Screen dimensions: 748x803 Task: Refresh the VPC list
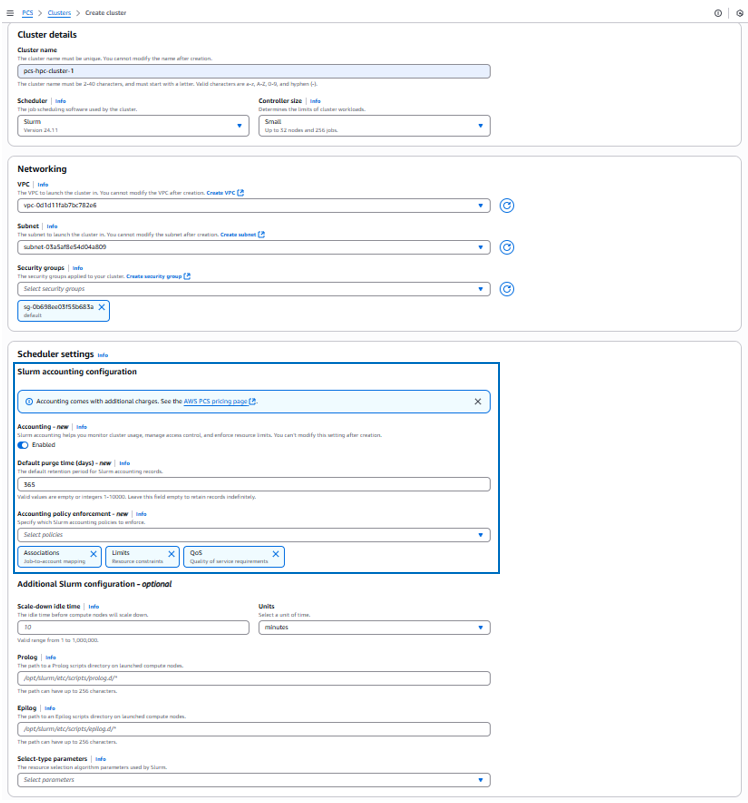(x=508, y=206)
